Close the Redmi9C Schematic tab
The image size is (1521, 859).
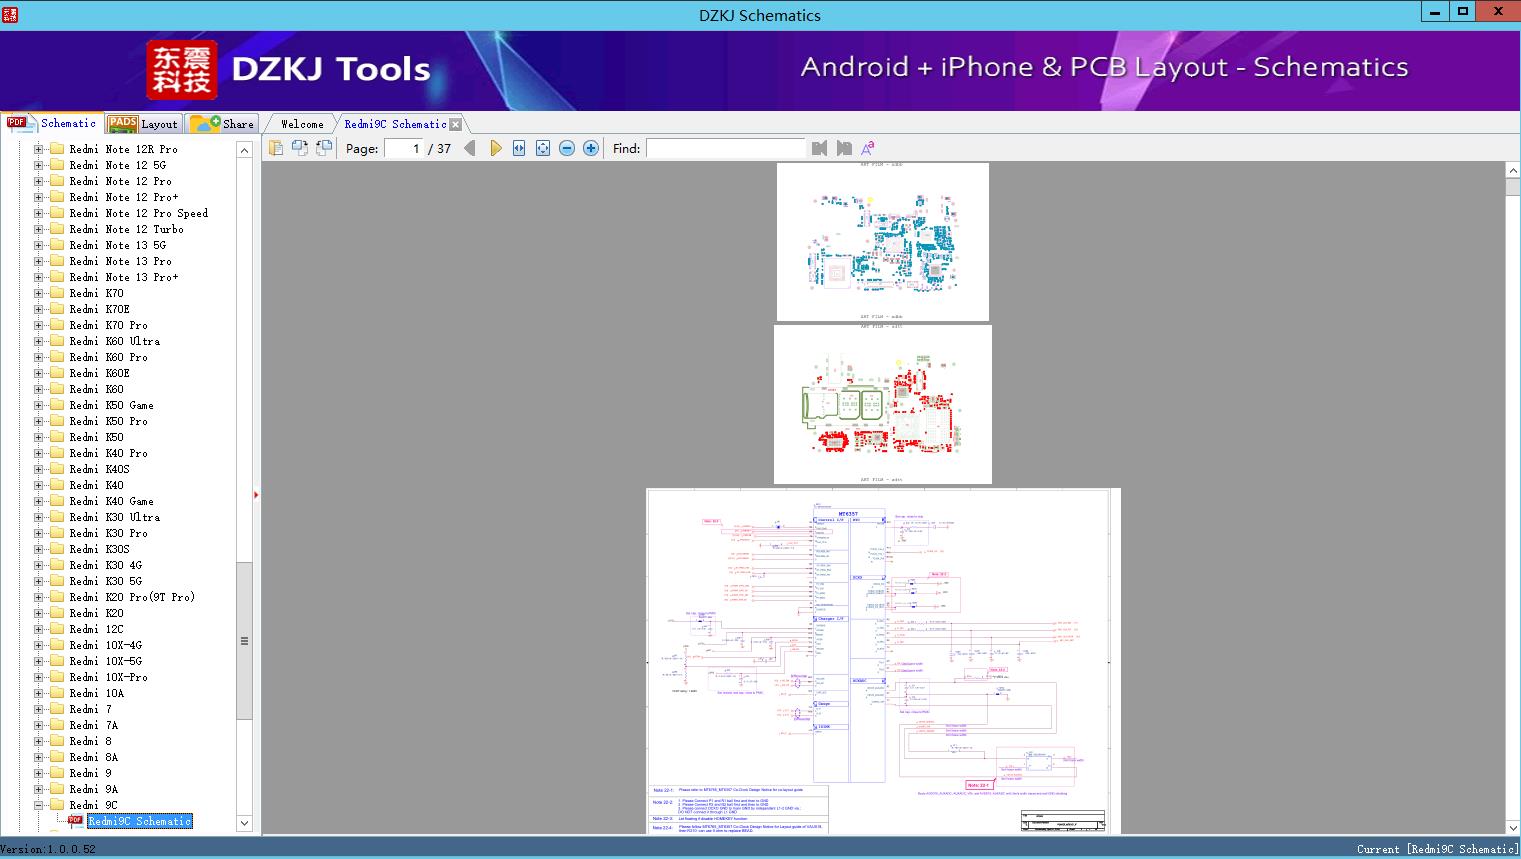click(456, 125)
